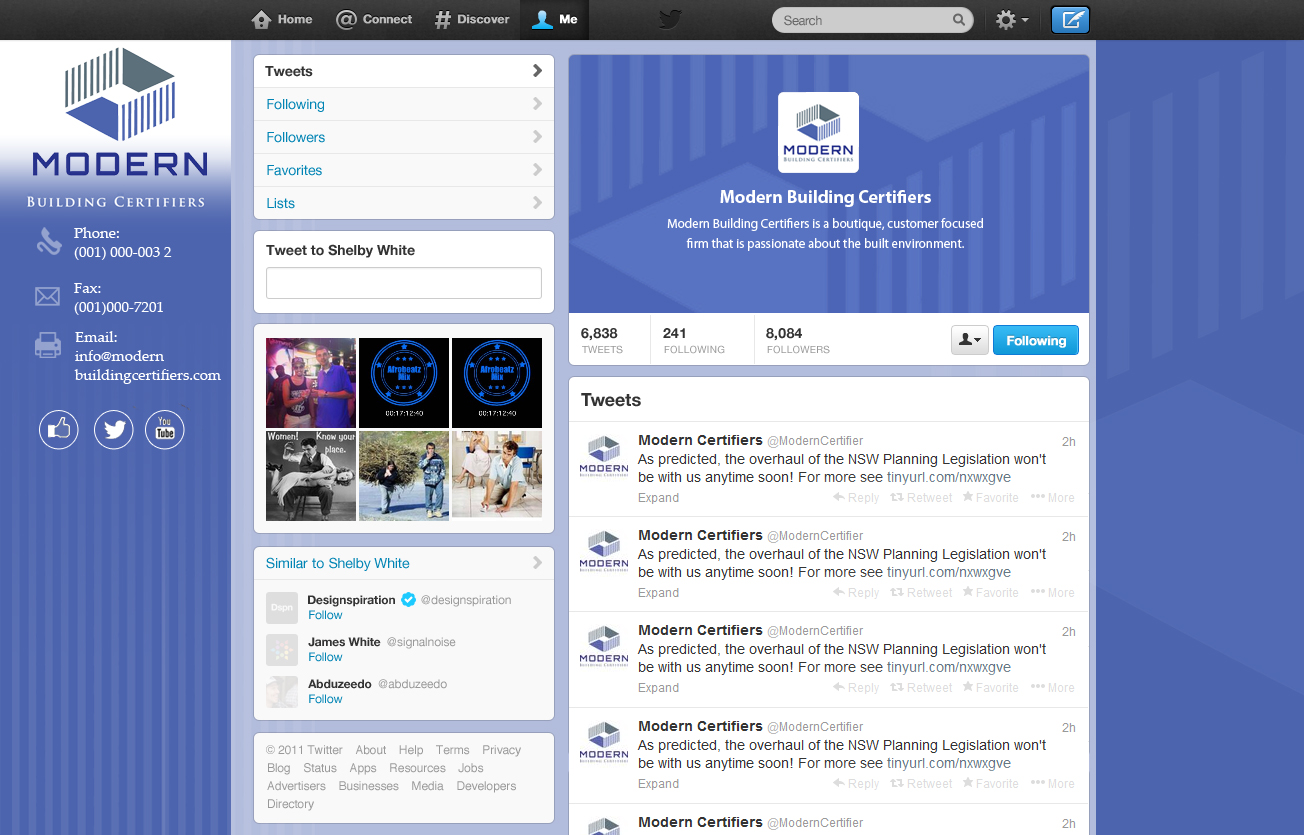Expand the Similar to Shelby White section
The image size is (1304, 835).
pos(538,562)
